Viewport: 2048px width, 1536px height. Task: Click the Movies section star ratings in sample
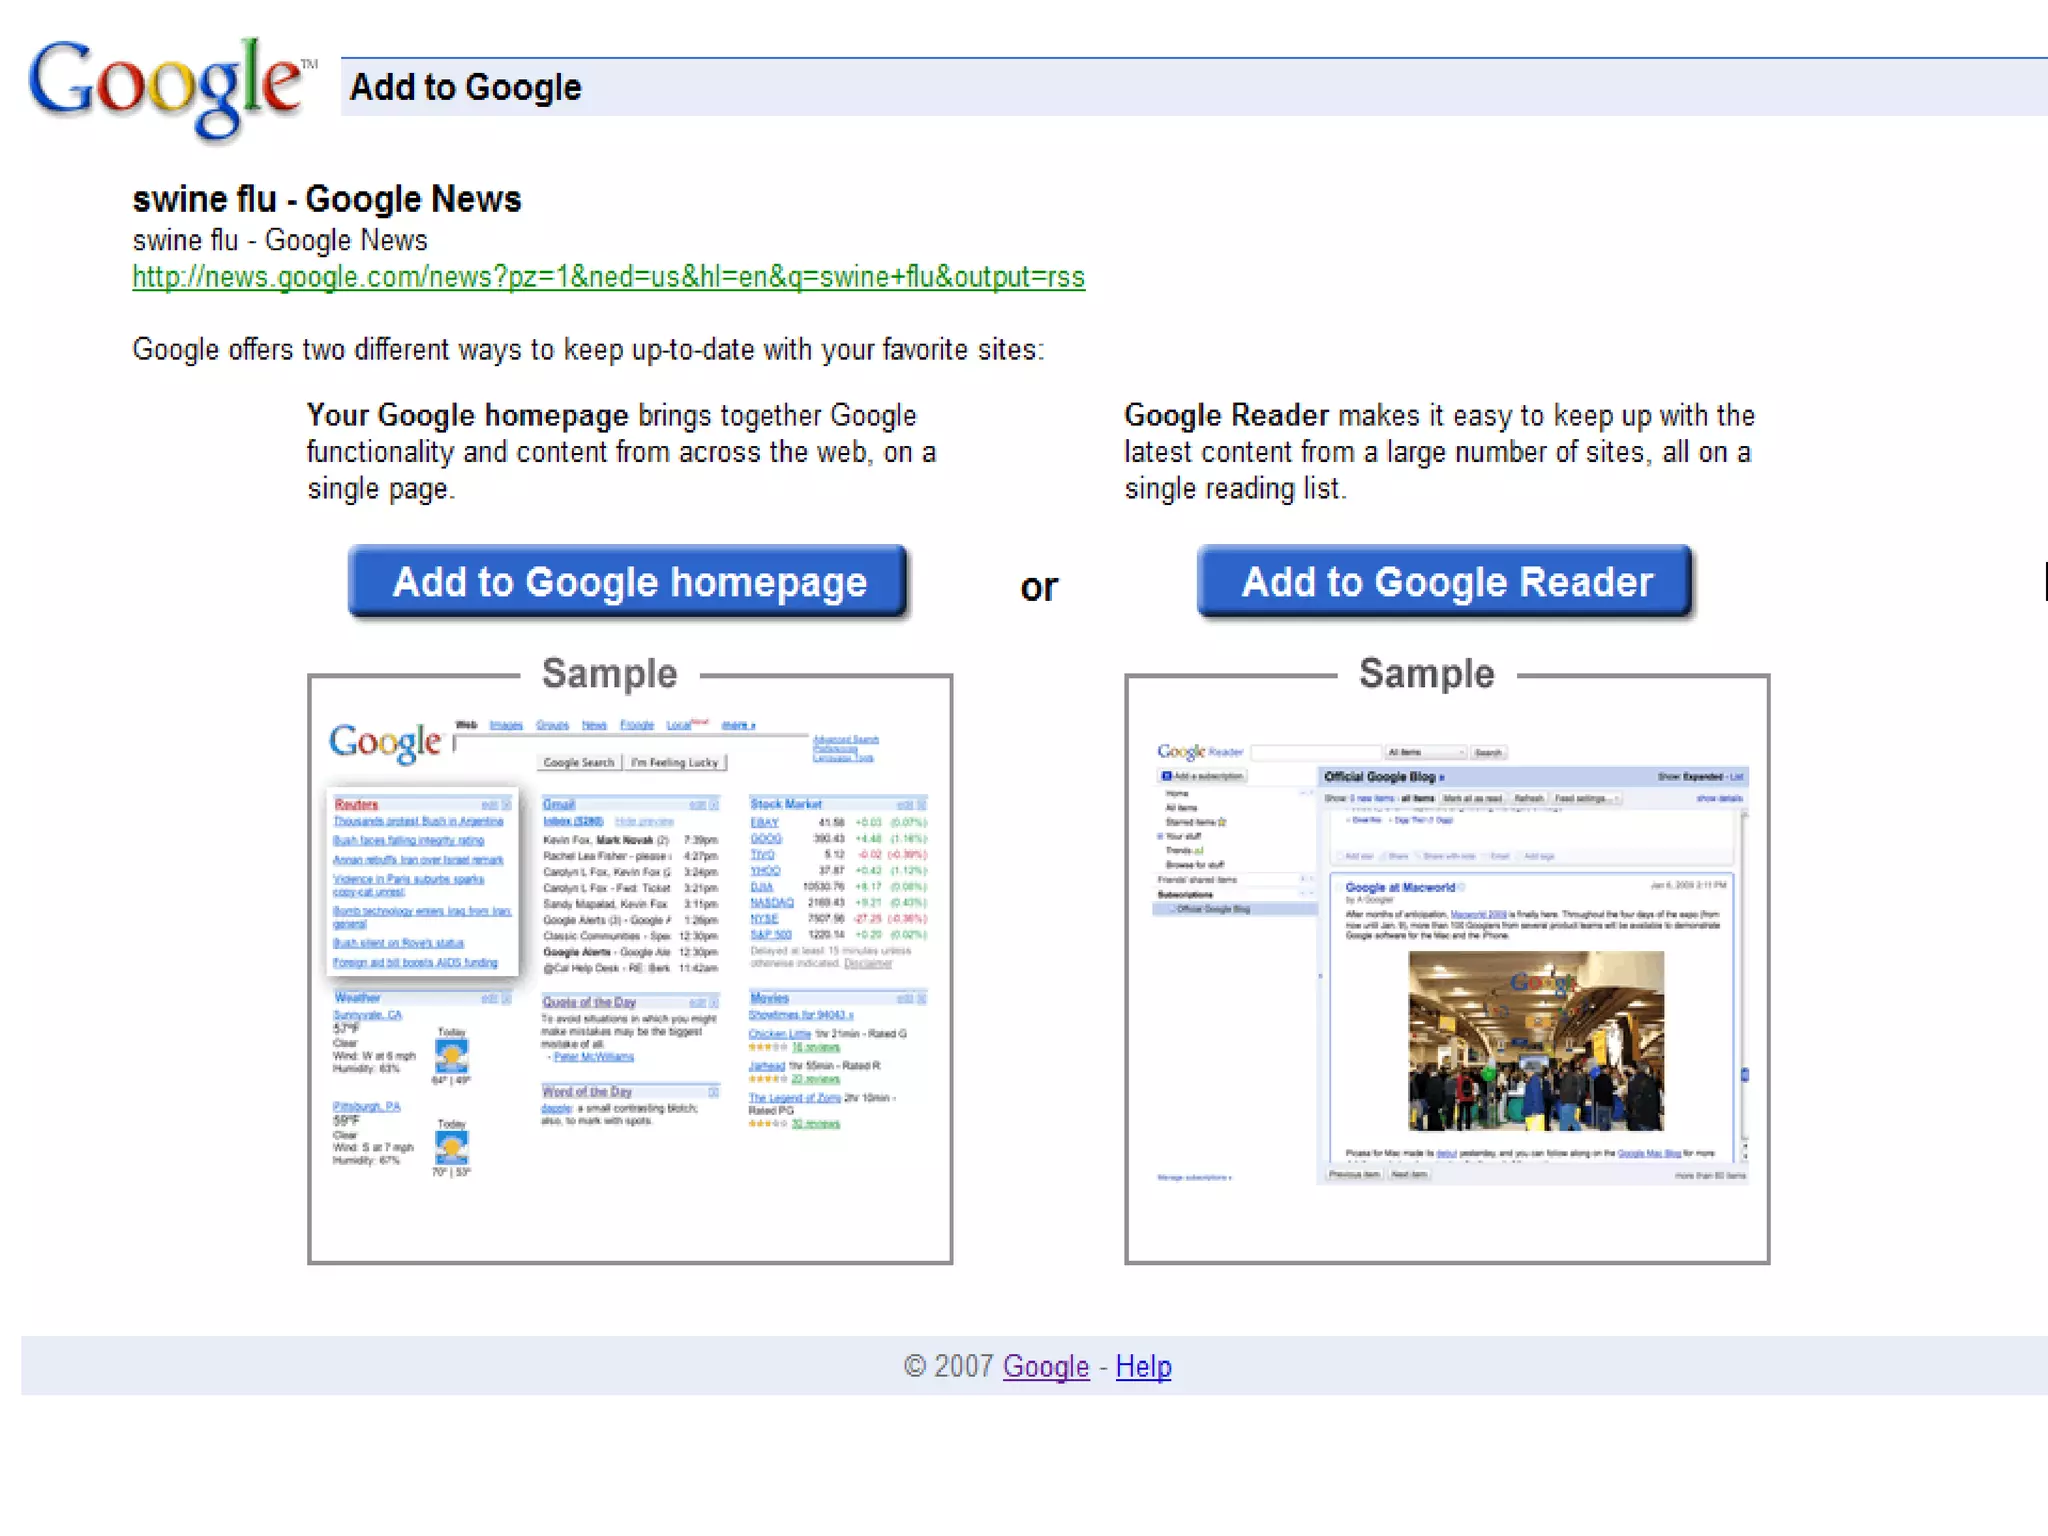pyautogui.click(x=768, y=1048)
